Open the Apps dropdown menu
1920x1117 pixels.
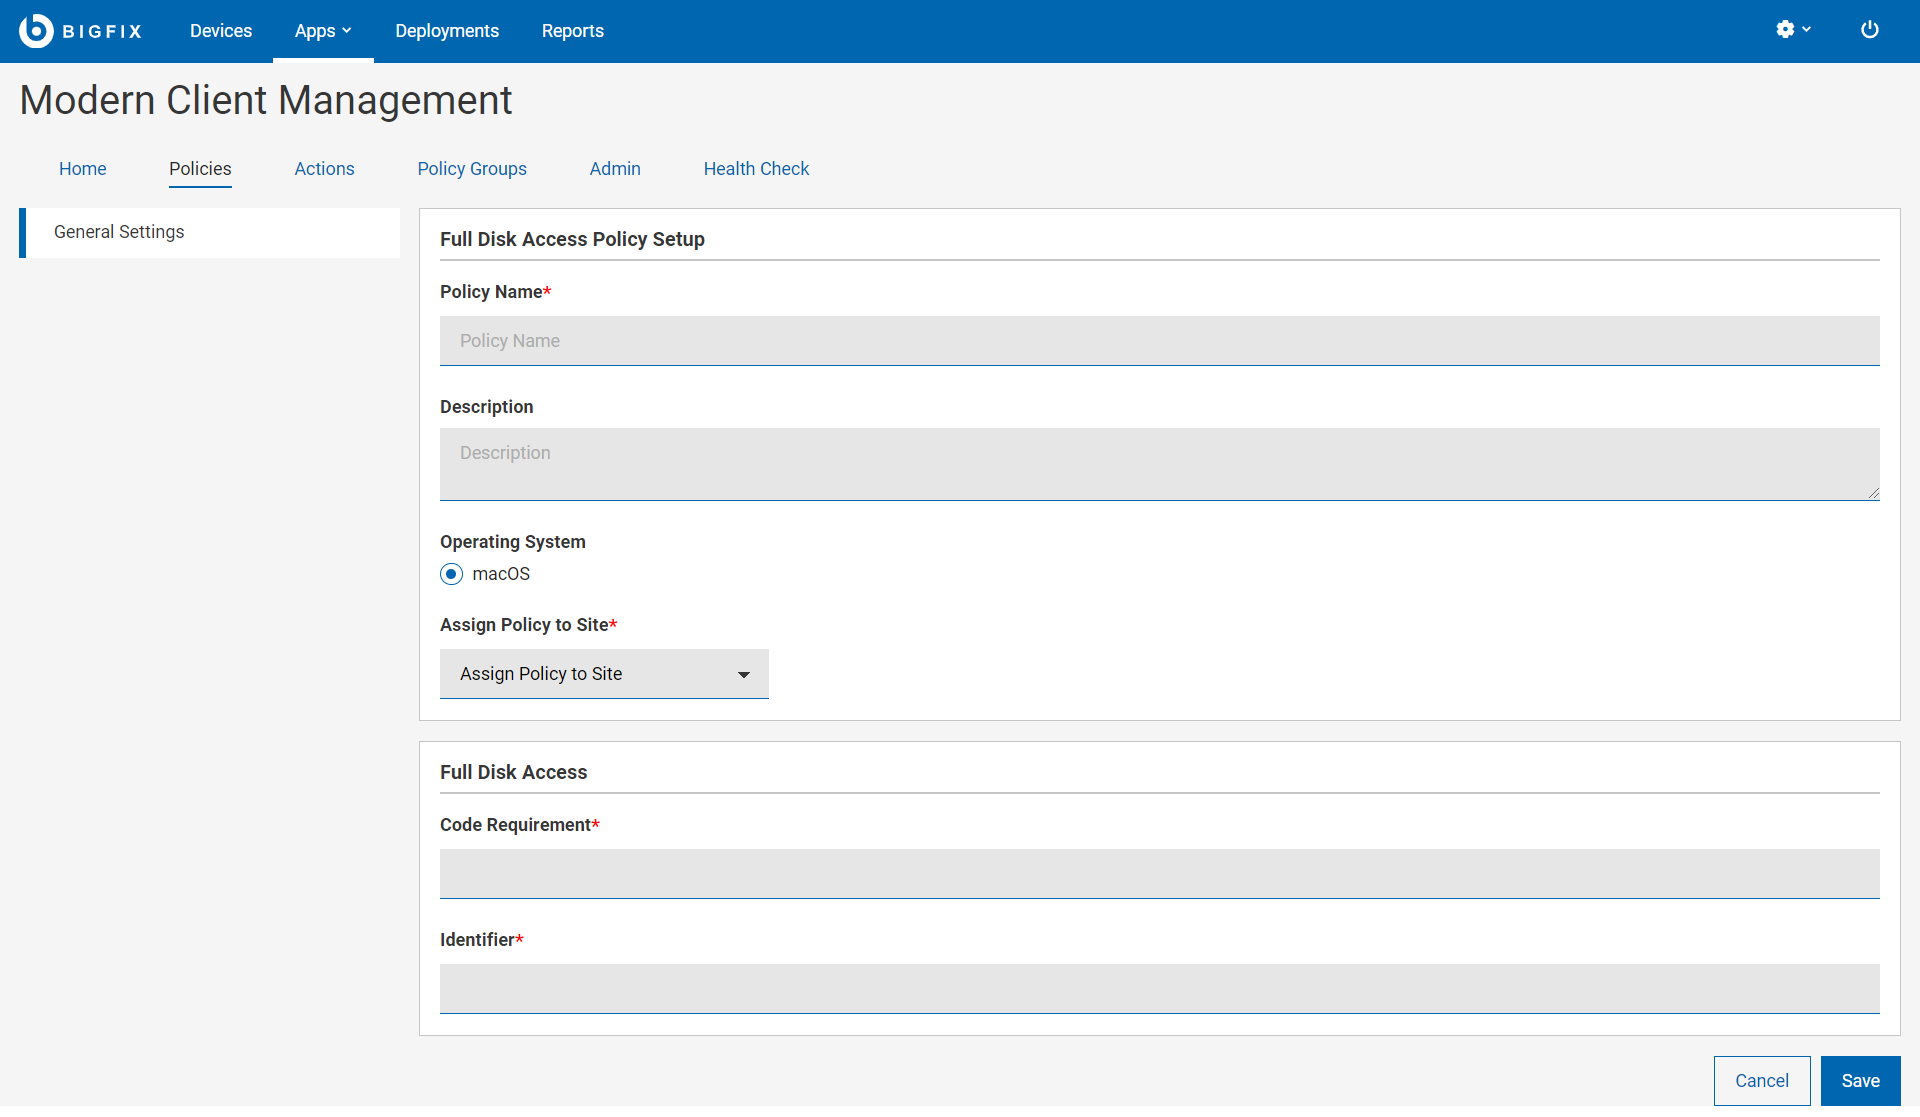pyautogui.click(x=322, y=31)
